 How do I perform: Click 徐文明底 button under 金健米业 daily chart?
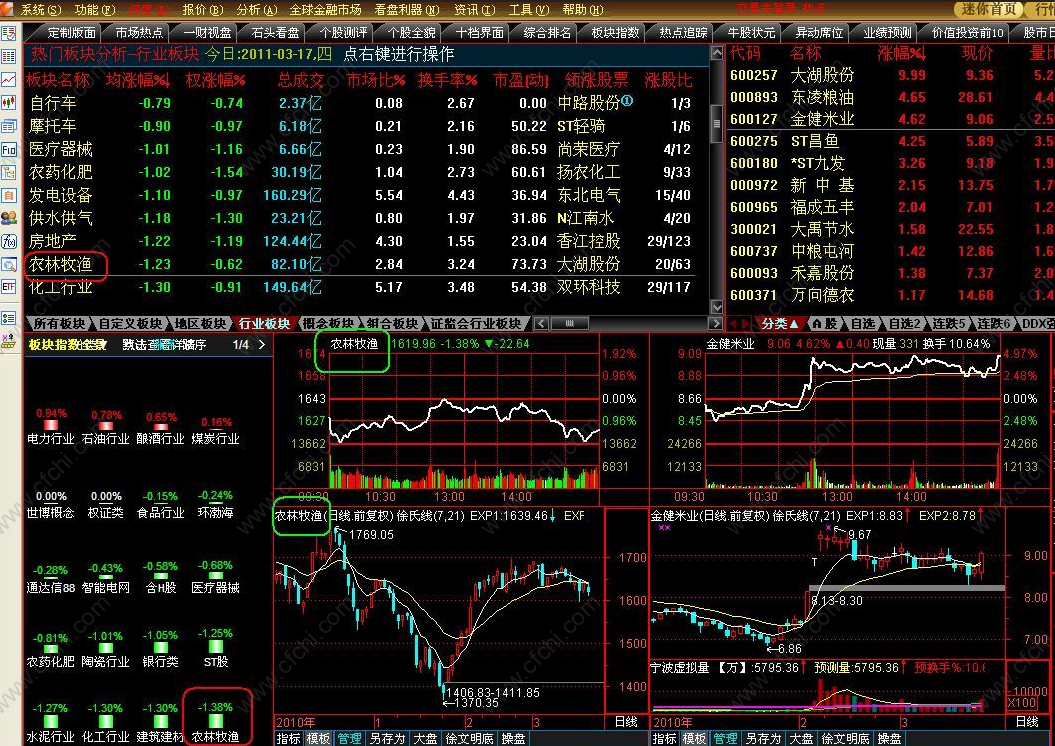[x=845, y=739]
